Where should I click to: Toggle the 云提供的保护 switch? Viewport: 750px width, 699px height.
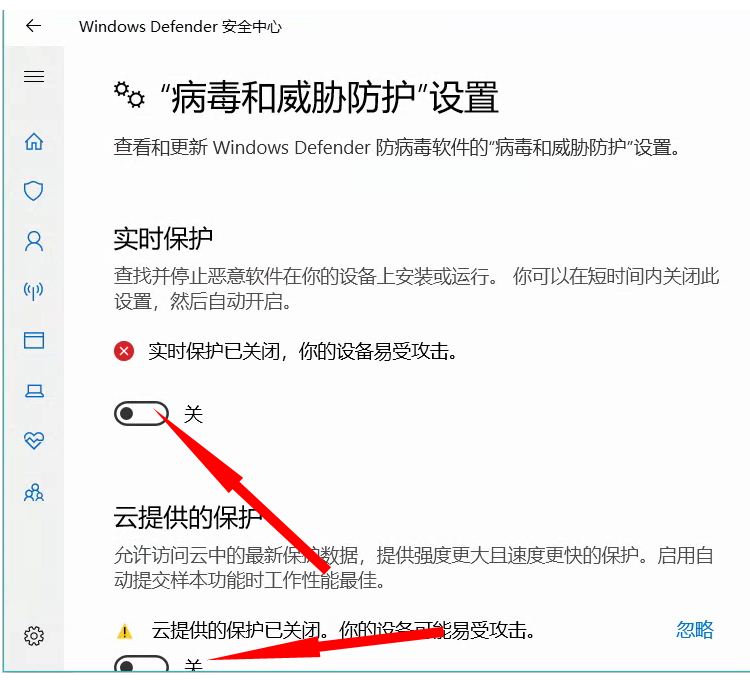141,663
